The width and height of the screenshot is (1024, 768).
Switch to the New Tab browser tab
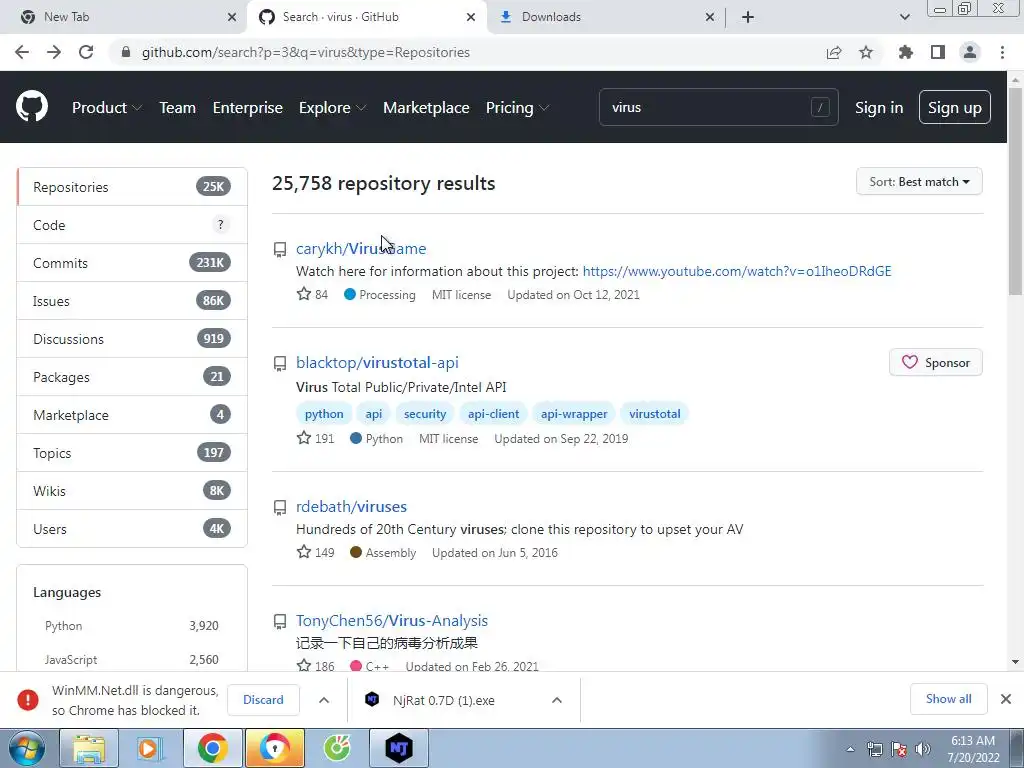(x=123, y=17)
